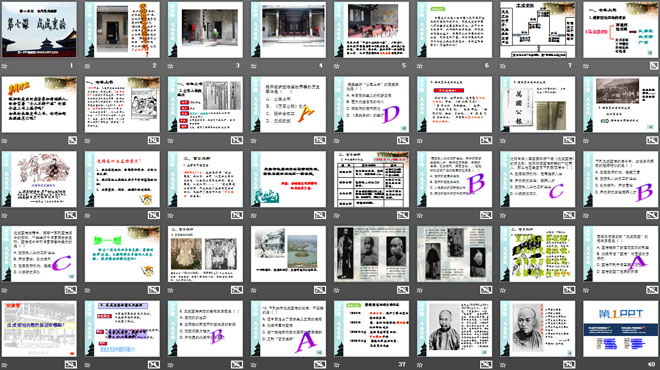Click hidden-slide icon beneath the 万国公报 slide
The image size is (660, 370).
[x=569, y=140]
